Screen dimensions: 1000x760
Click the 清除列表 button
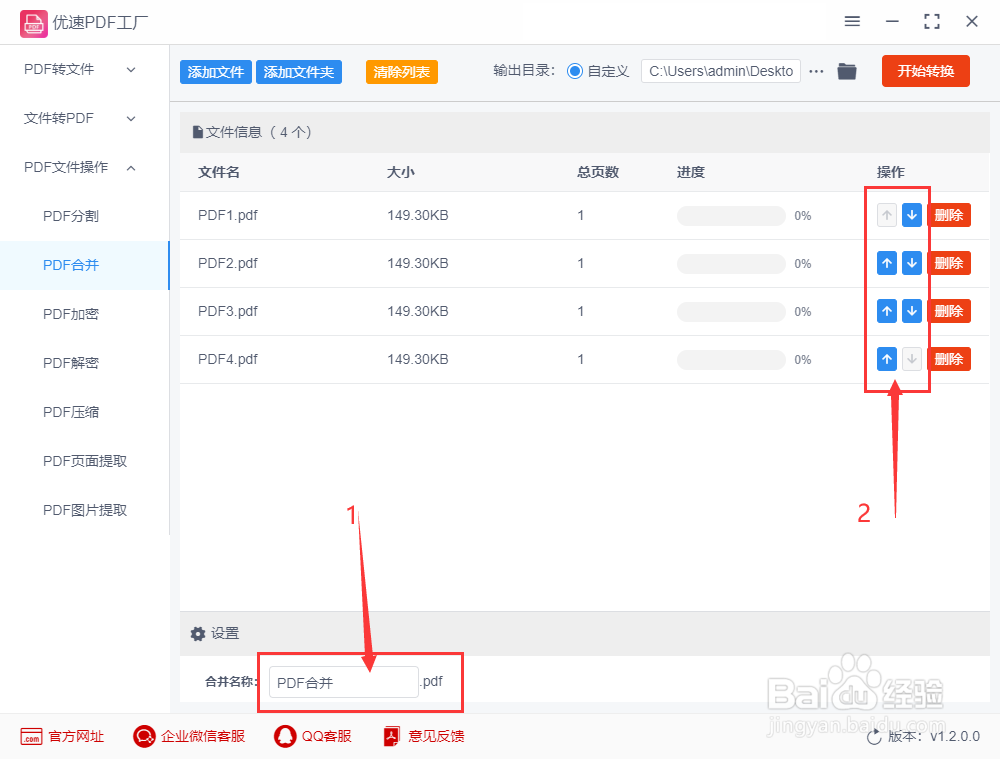point(402,72)
